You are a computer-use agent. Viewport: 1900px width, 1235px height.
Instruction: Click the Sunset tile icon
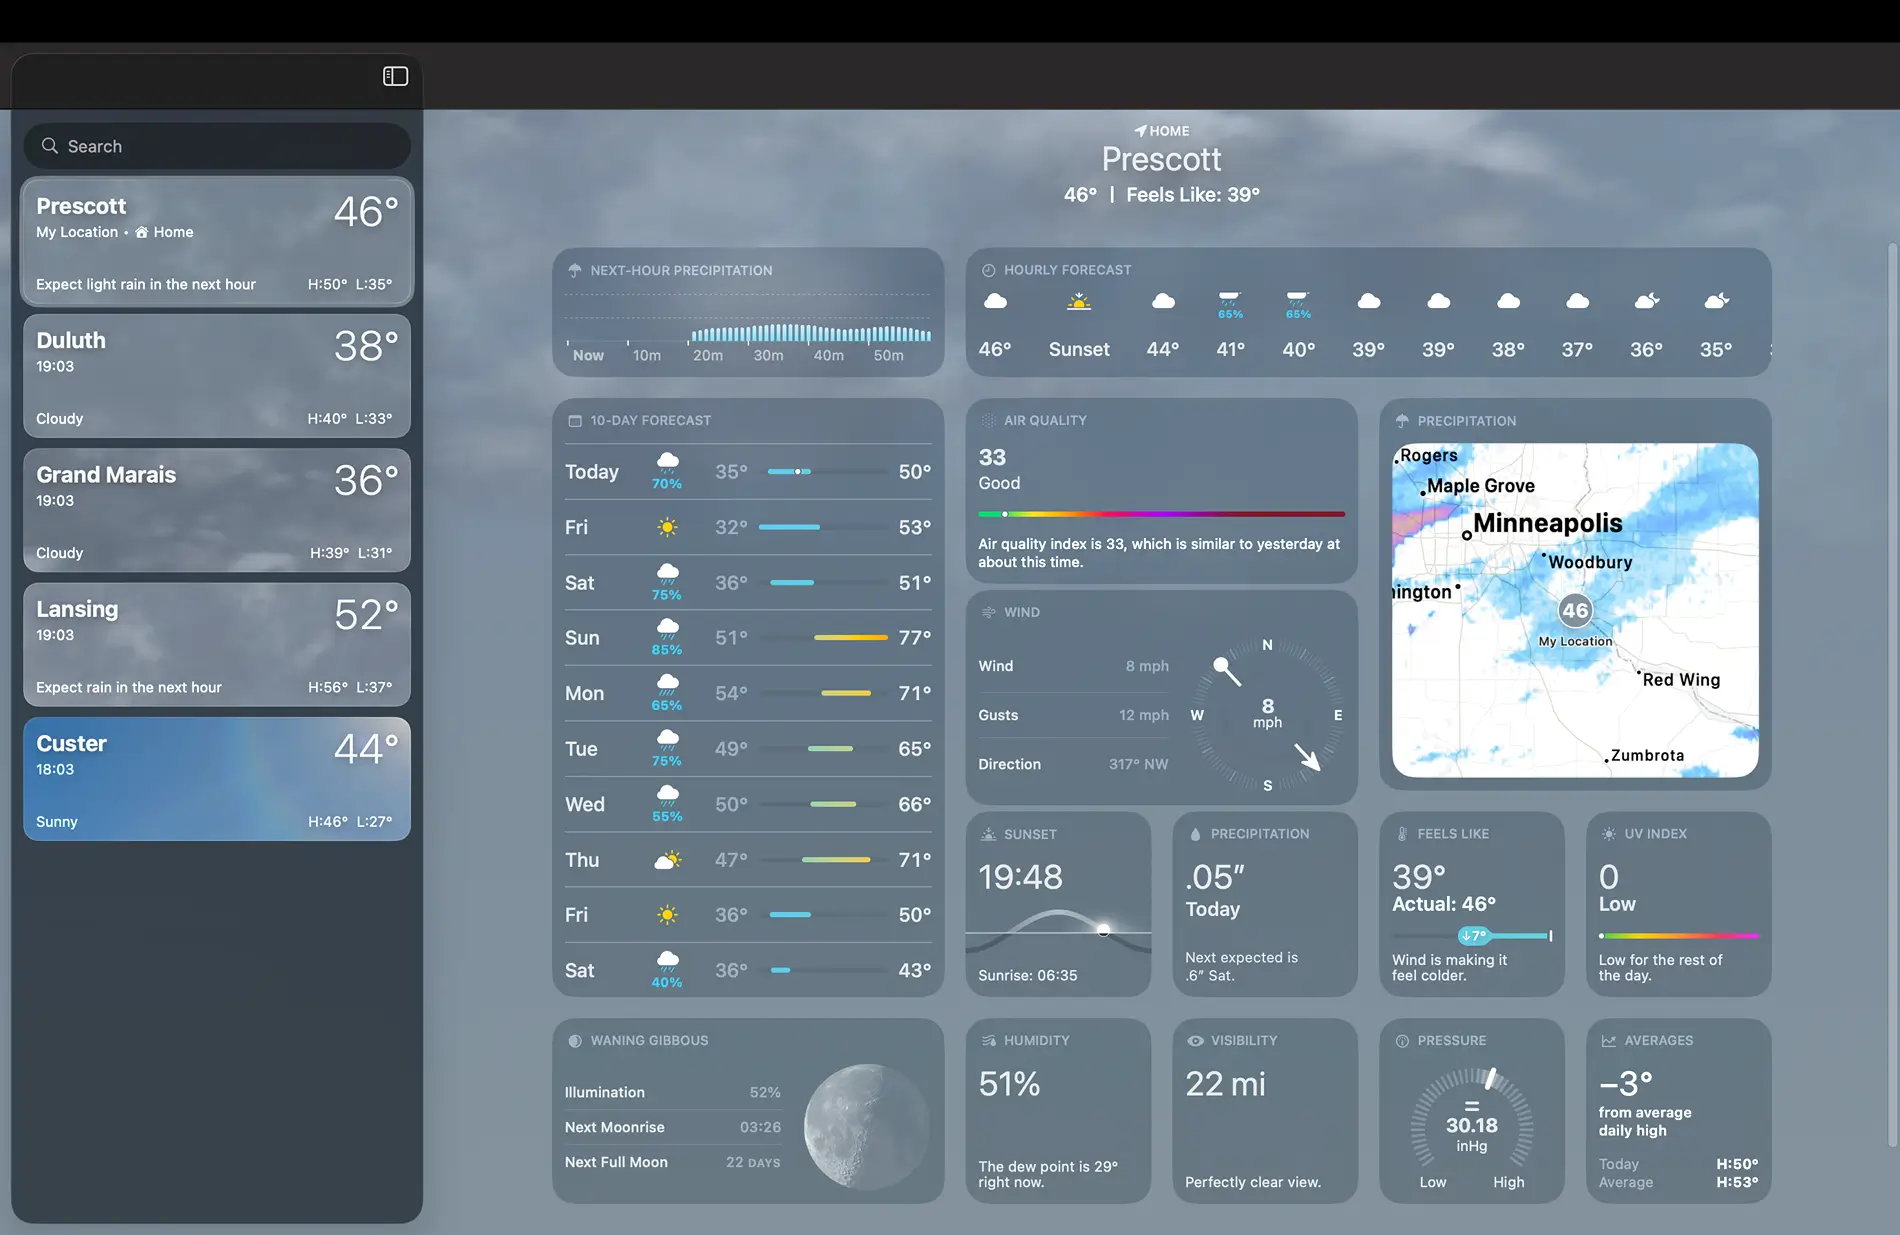[988, 834]
